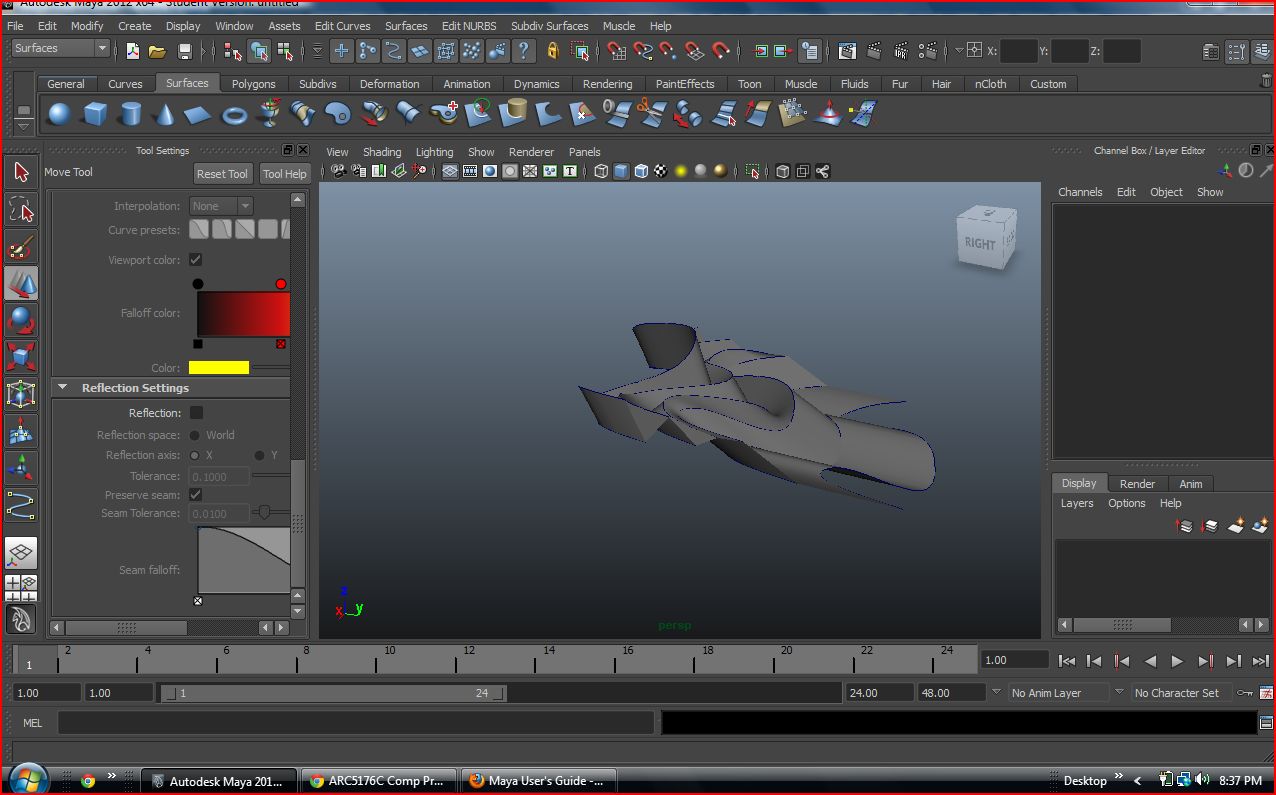Screen dimensions: 1276x795
Task: Switch to the Polygons shelf tab
Action: [253, 84]
